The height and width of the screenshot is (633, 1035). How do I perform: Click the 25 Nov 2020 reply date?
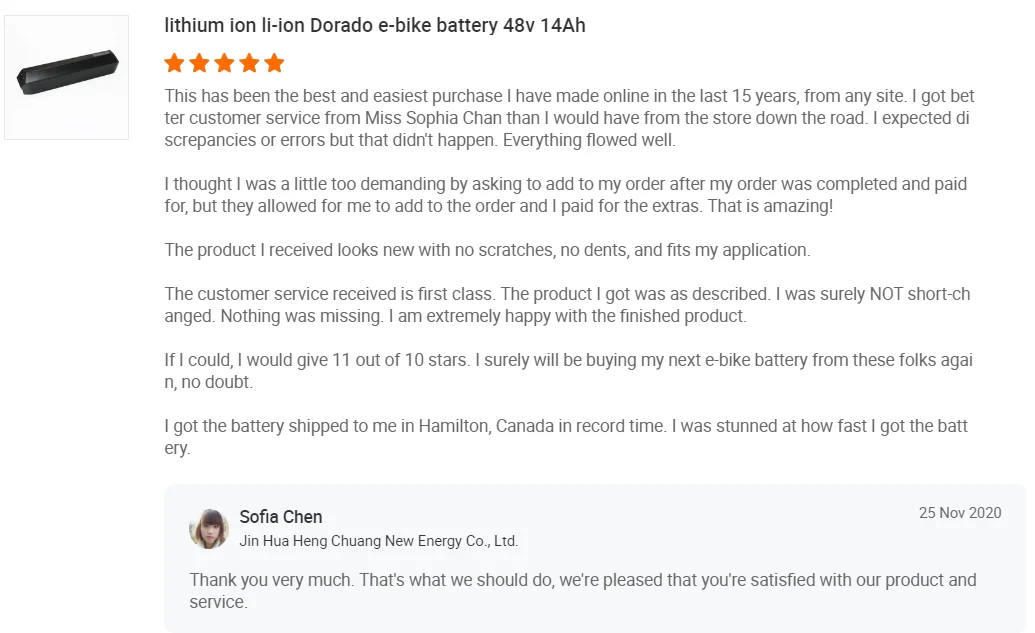(960, 513)
